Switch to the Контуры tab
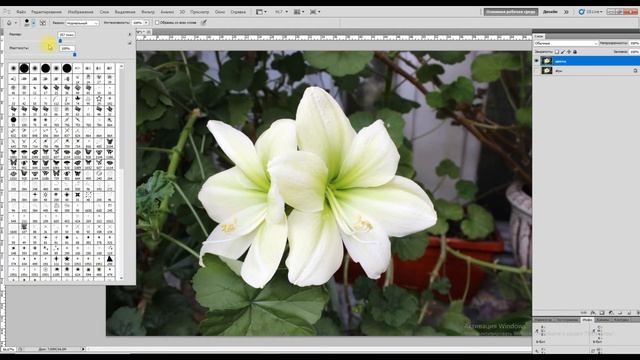The image size is (640, 360). (621, 320)
